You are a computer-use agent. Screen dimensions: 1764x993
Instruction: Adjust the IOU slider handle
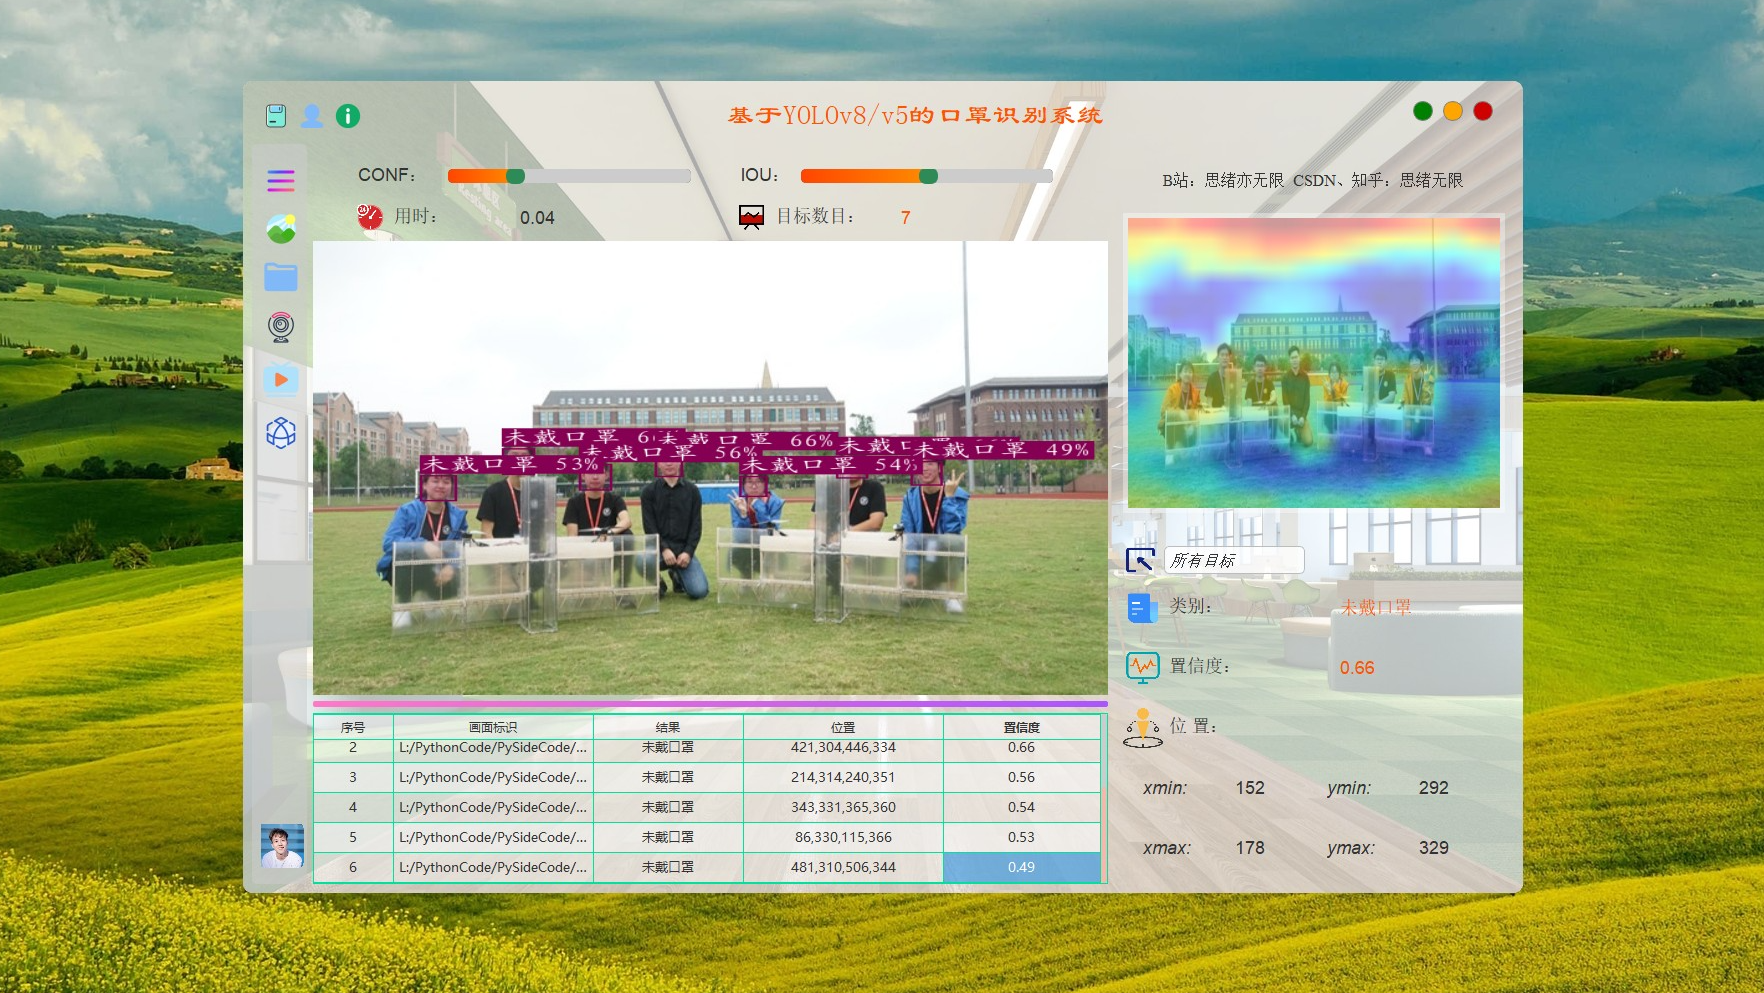click(x=928, y=176)
